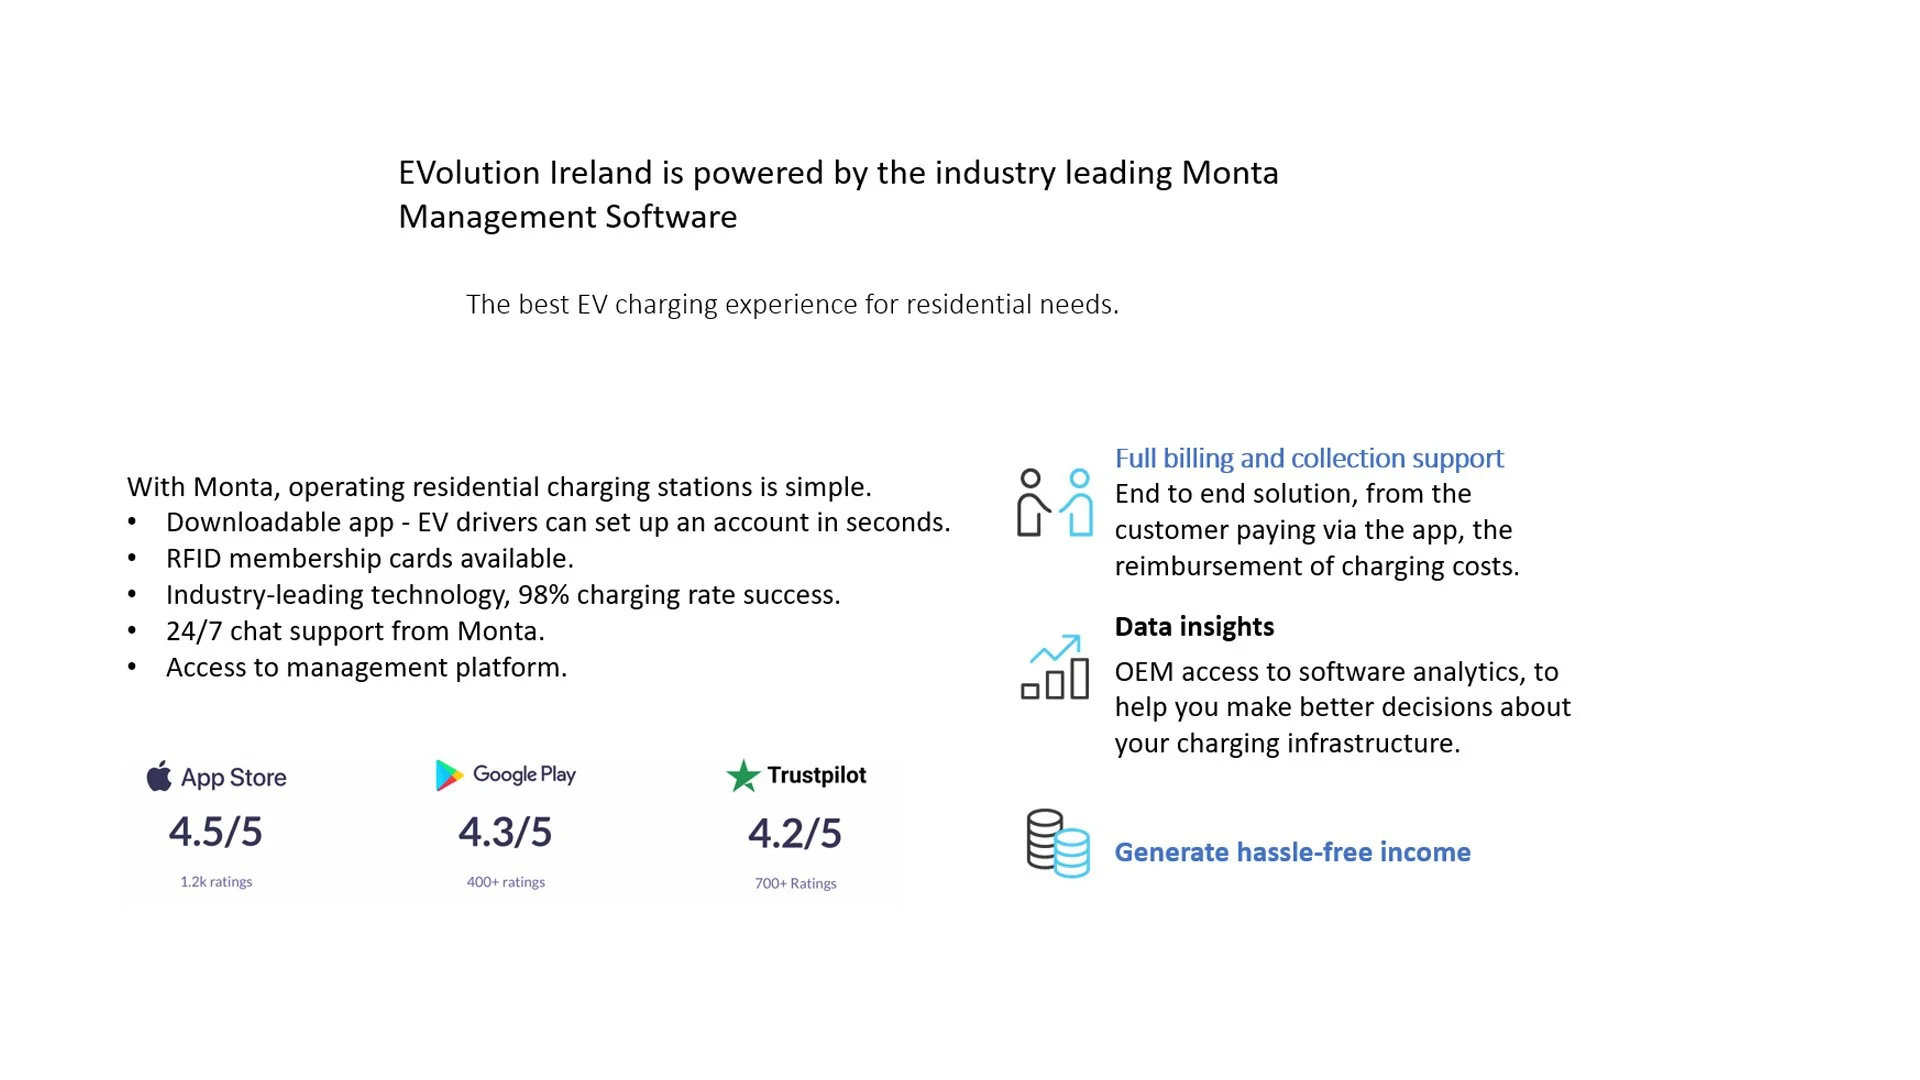
Task: Click the Google Play triangle logo
Action: coord(448,775)
